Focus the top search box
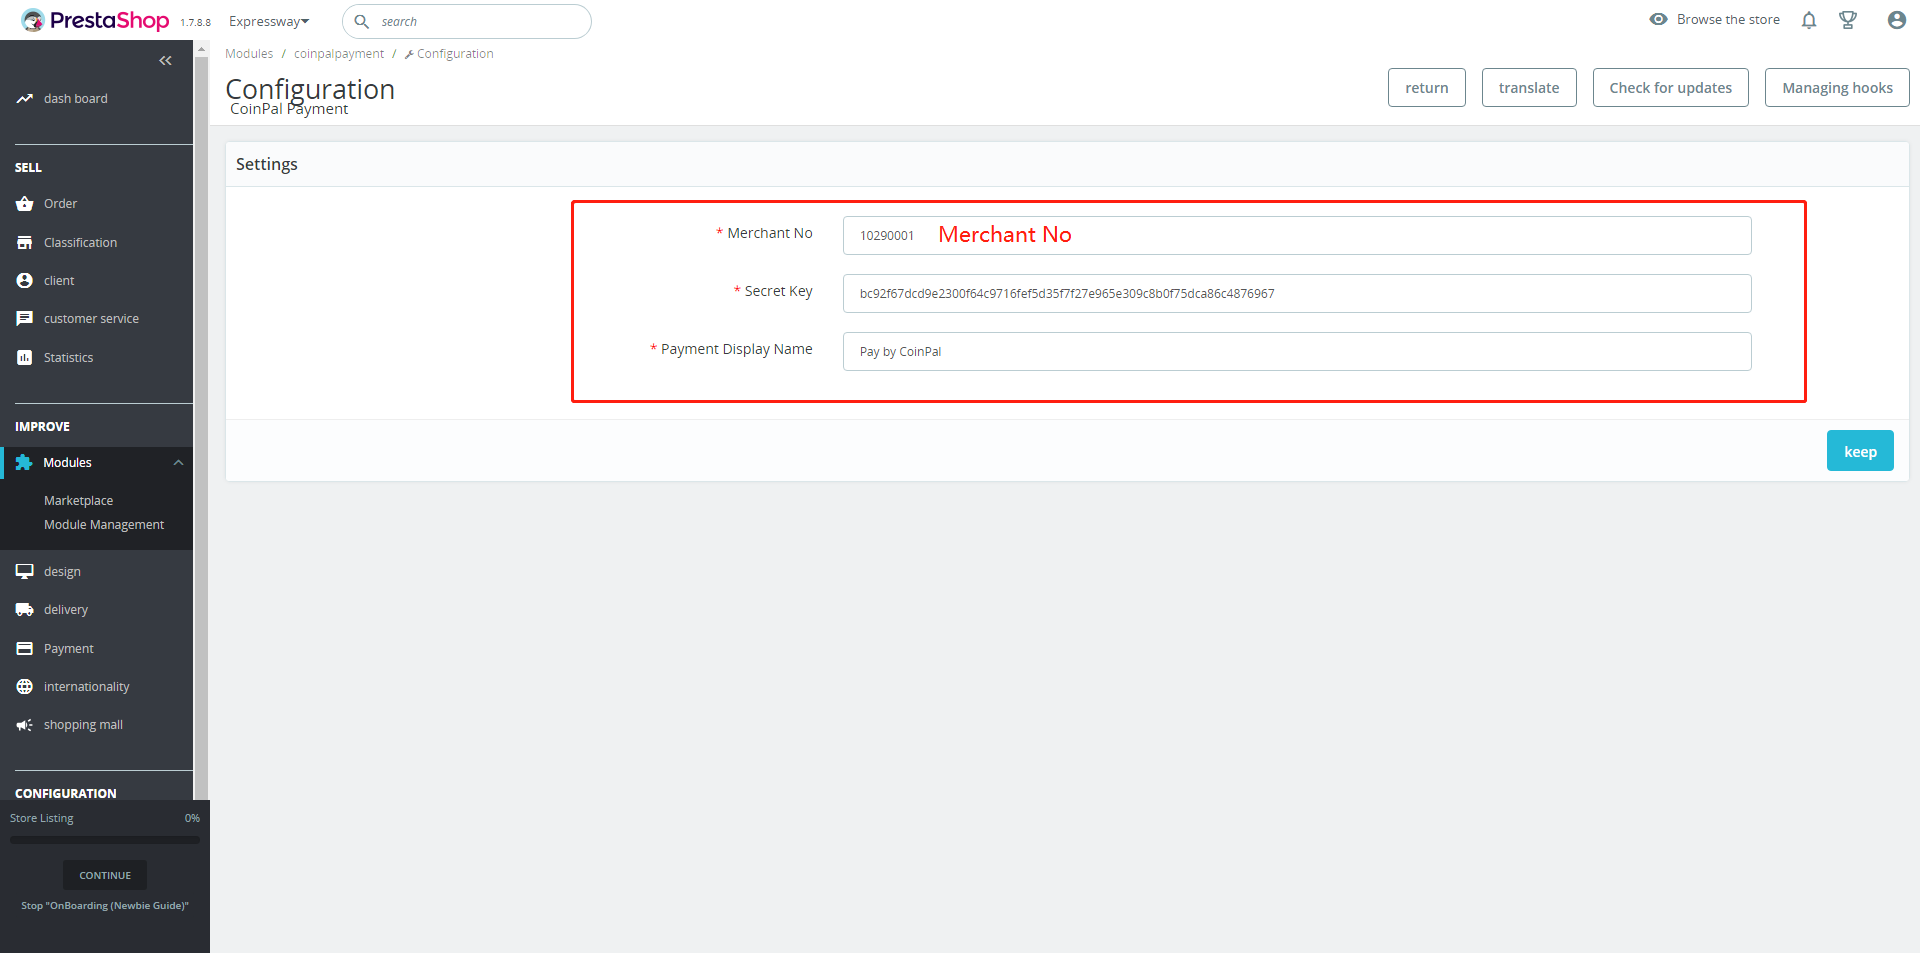 pyautogui.click(x=467, y=21)
